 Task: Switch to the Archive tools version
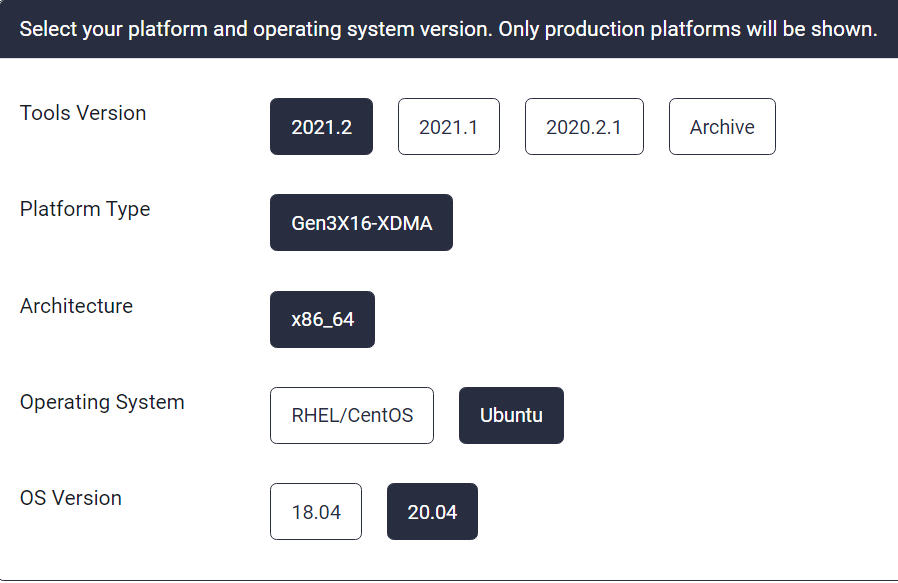[x=722, y=126]
